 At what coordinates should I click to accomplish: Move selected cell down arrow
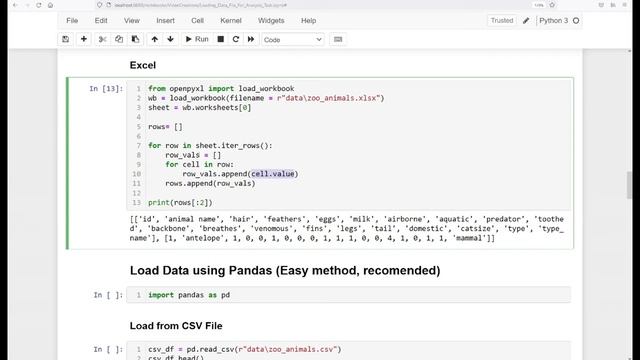tap(170, 40)
